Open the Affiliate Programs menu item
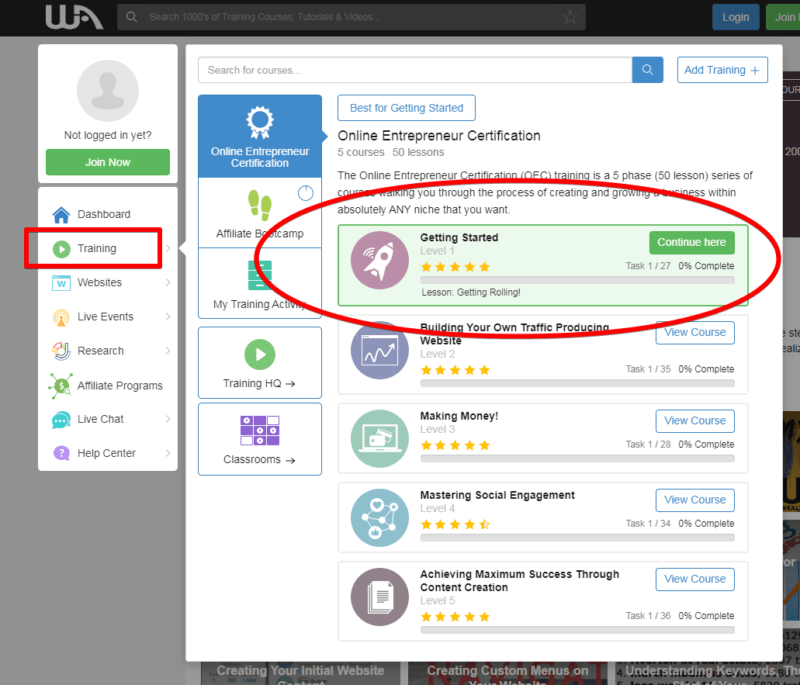This screenshot has width=800, height=685. 108,386
